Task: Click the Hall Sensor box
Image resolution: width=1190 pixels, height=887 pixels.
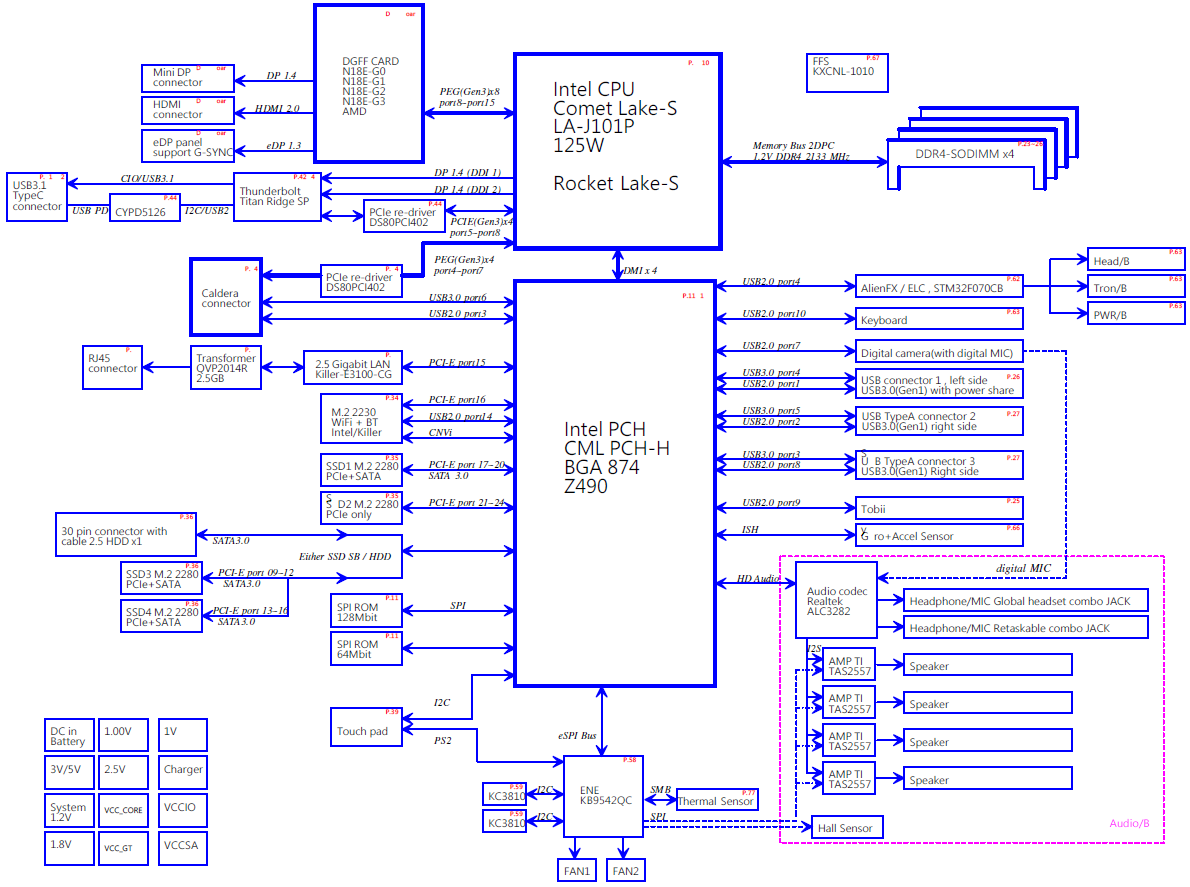Action: click(x=846, y=828)
